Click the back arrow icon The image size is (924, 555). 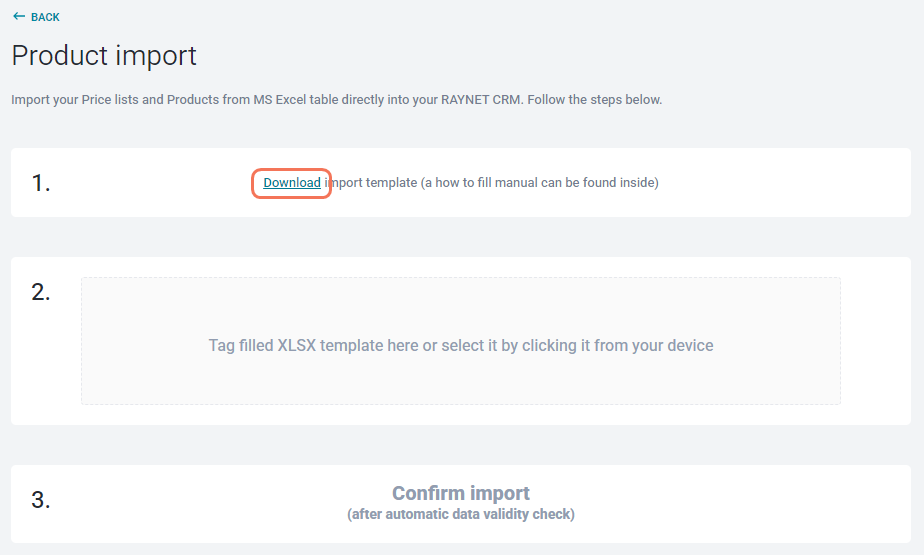pyautogui.click(x=18, y=17)
